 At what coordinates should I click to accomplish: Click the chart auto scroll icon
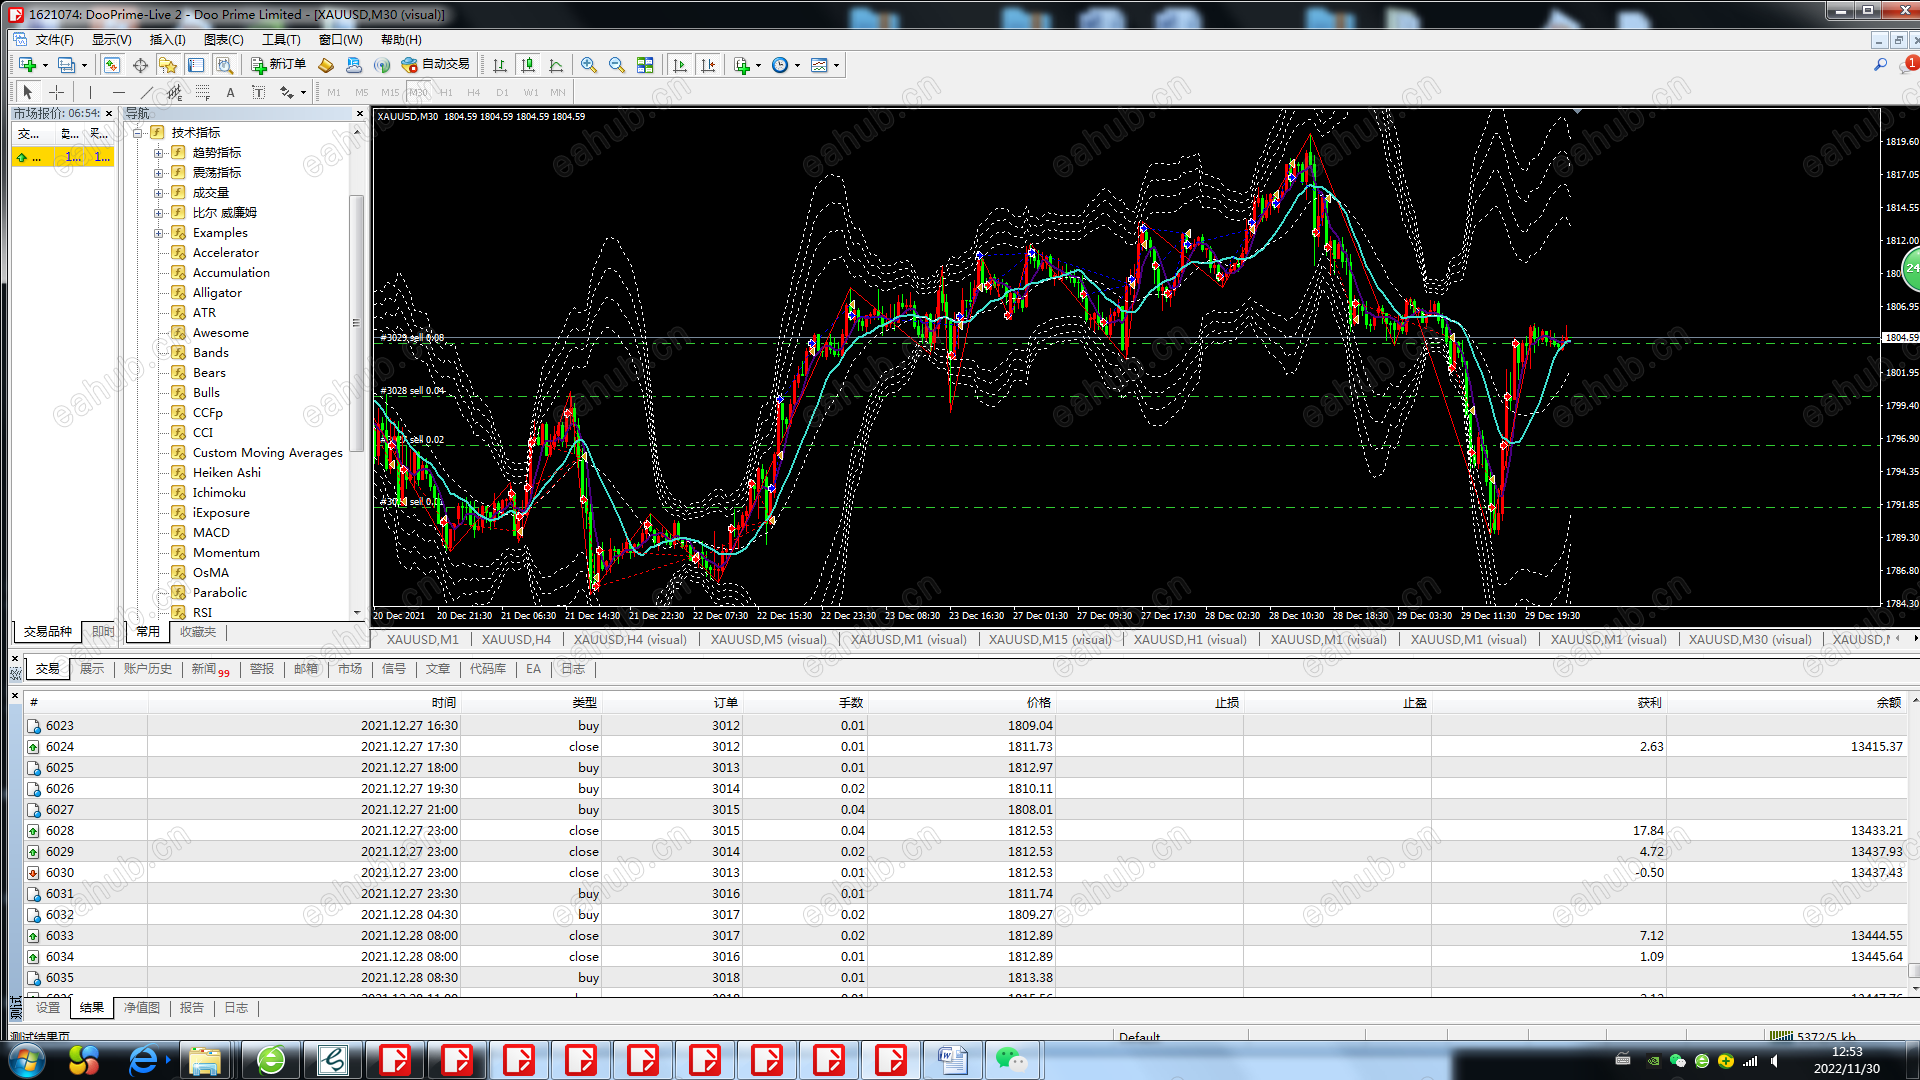click(680, 65)
